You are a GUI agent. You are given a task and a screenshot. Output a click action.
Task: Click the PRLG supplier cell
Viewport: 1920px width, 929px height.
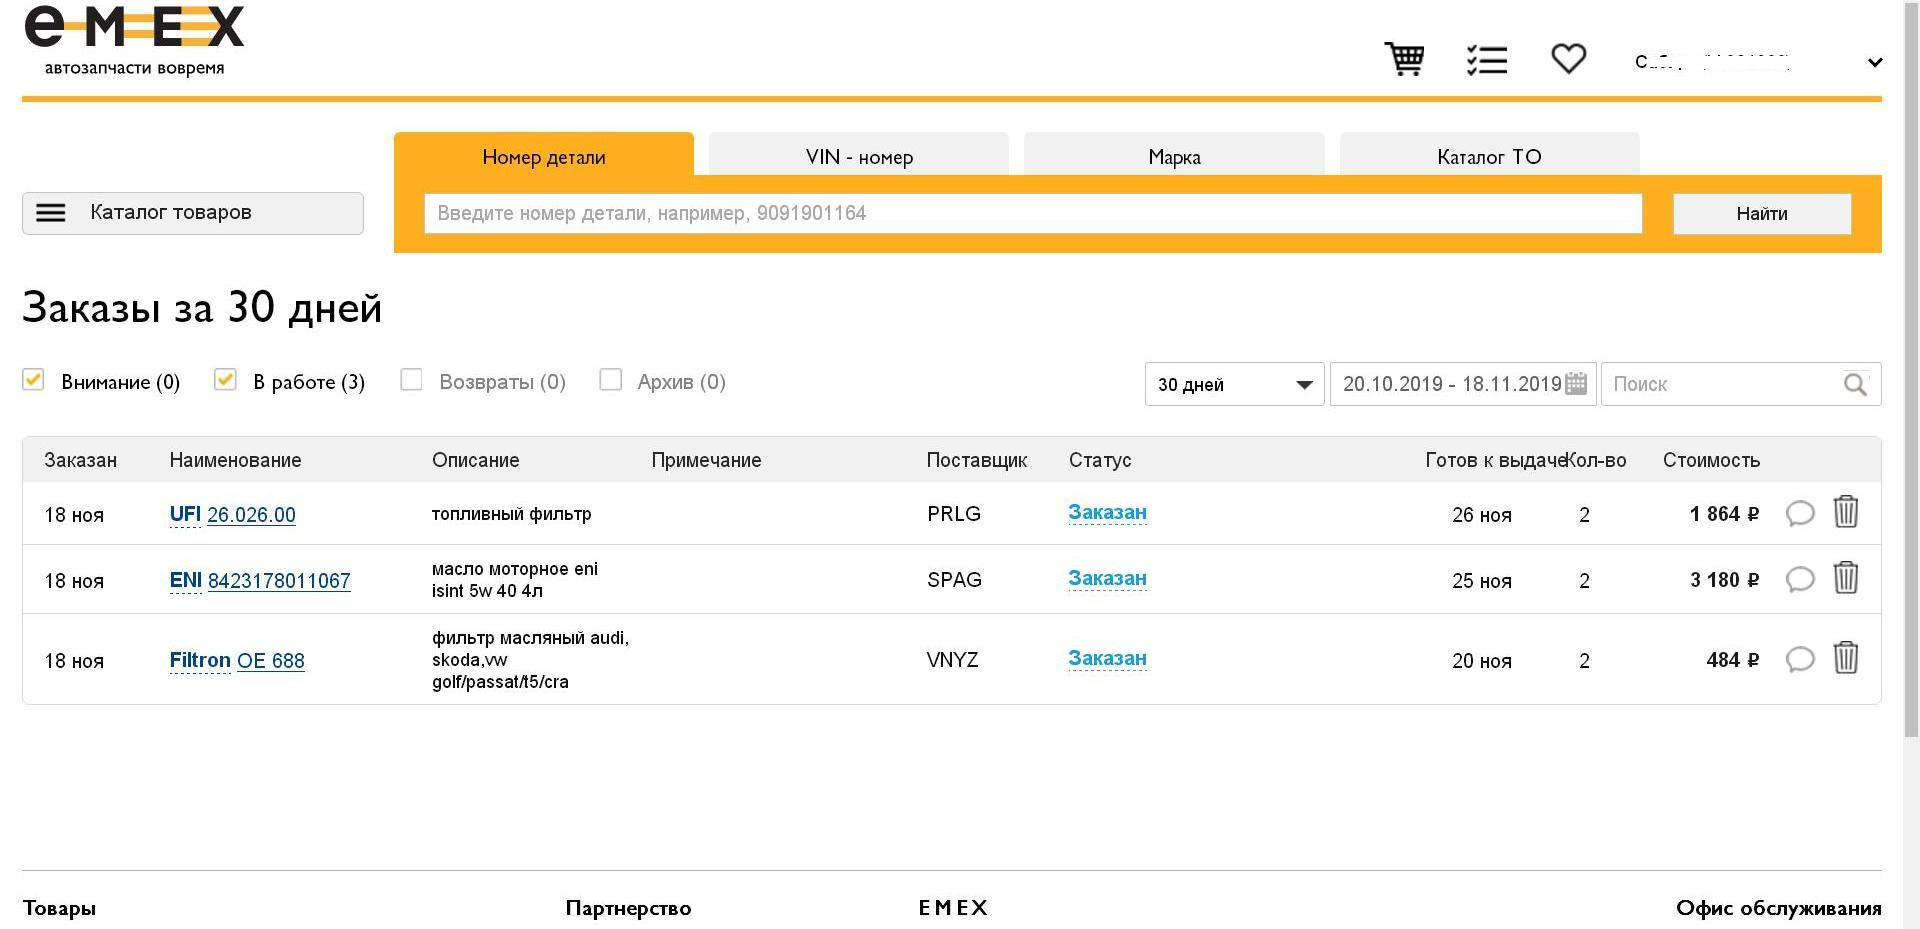click(953, 514)
